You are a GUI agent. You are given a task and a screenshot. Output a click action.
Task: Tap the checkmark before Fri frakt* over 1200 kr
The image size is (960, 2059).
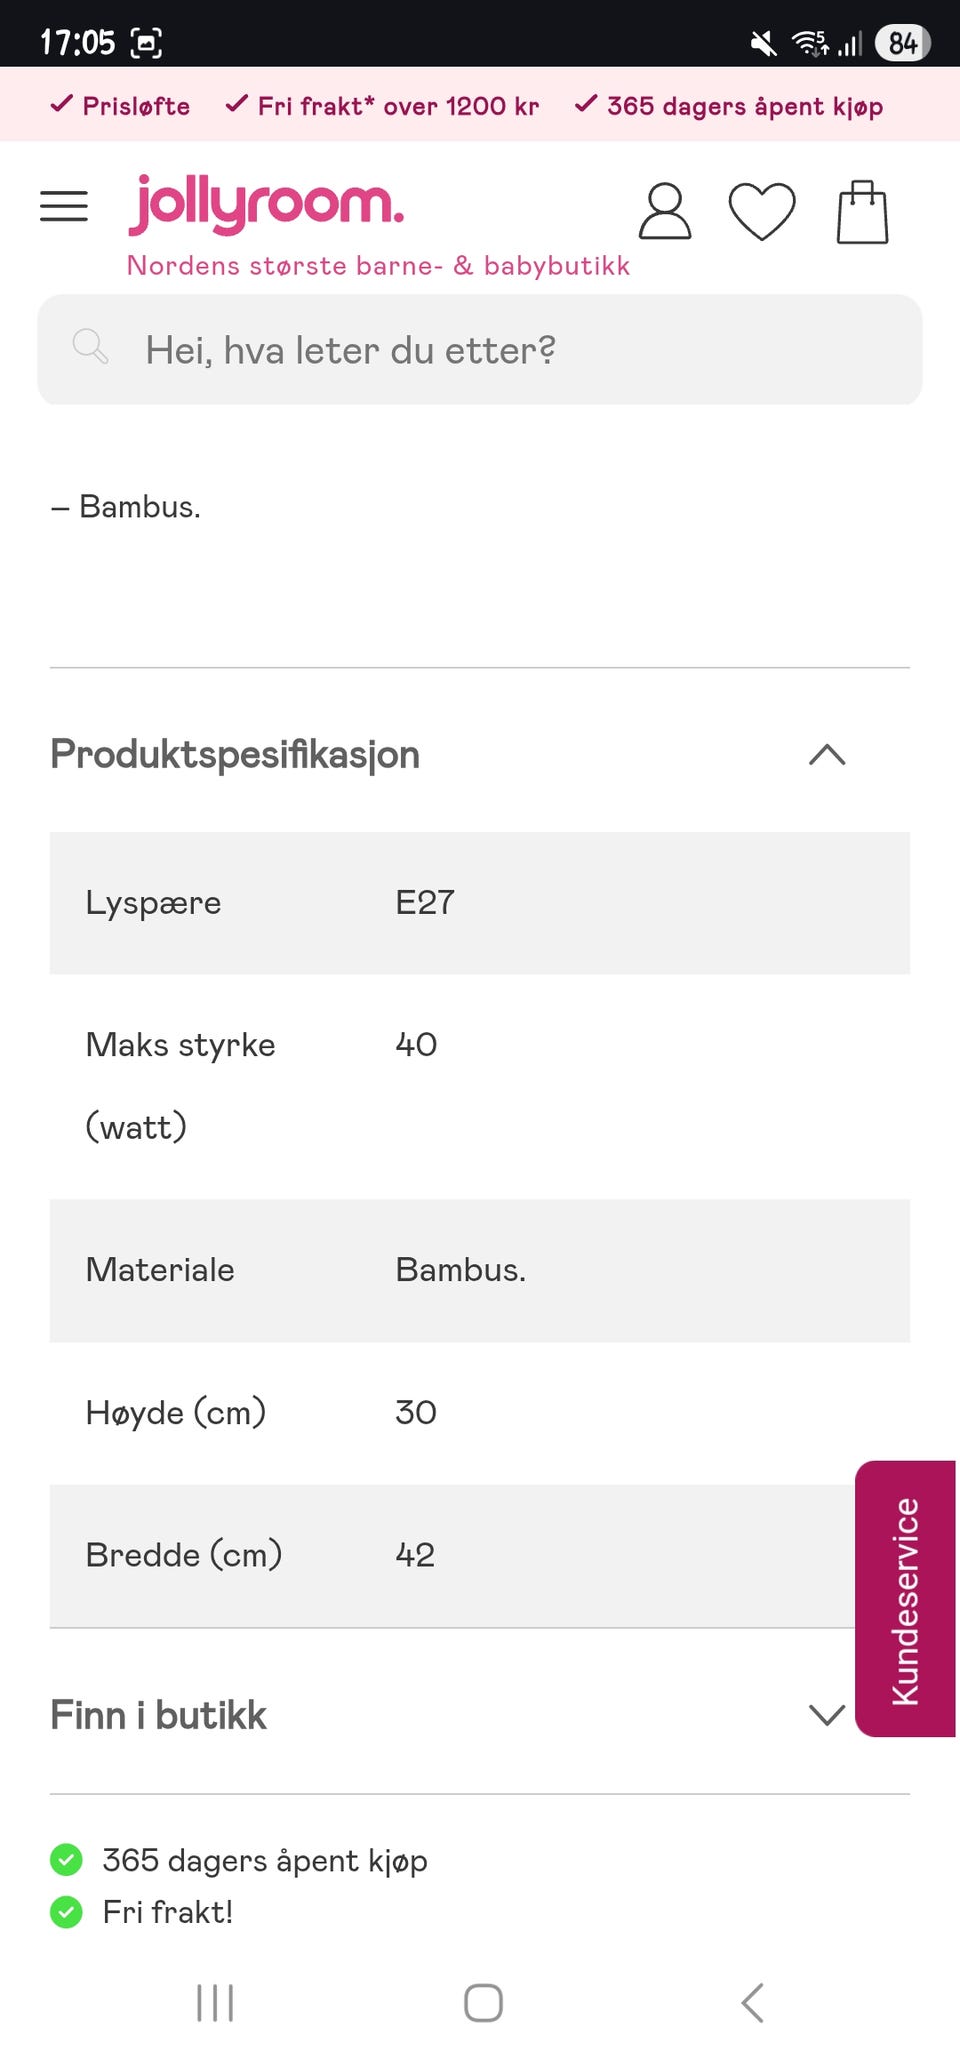click(x=236, y=103)
